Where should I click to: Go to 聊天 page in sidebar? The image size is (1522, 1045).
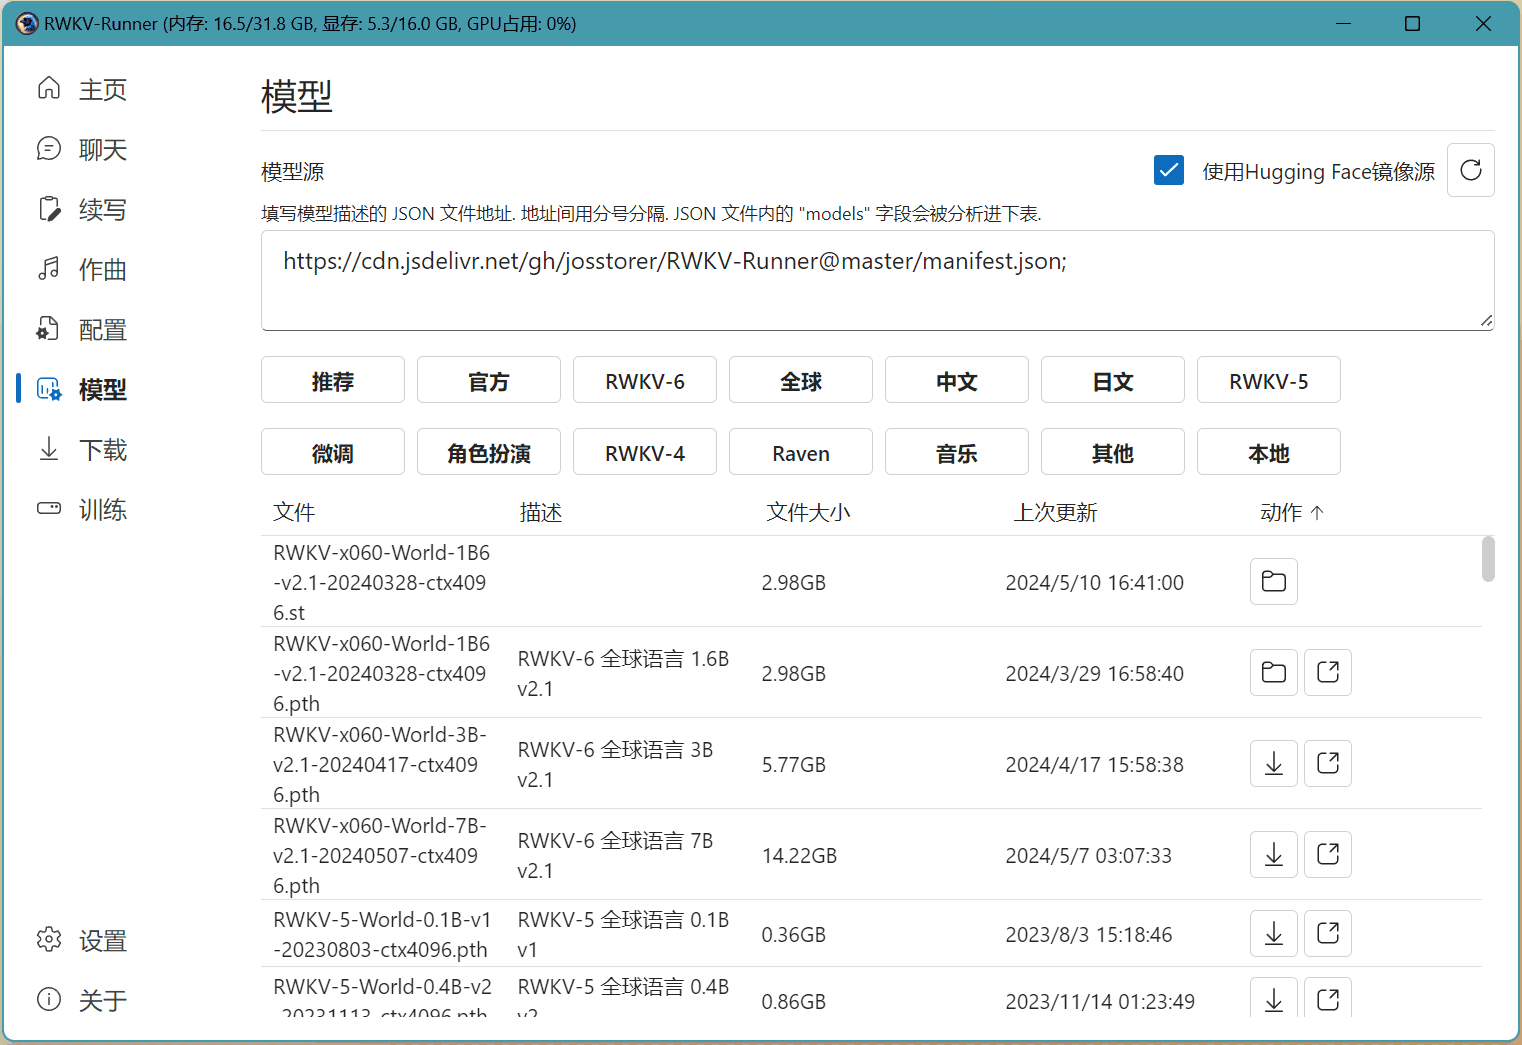102,150
